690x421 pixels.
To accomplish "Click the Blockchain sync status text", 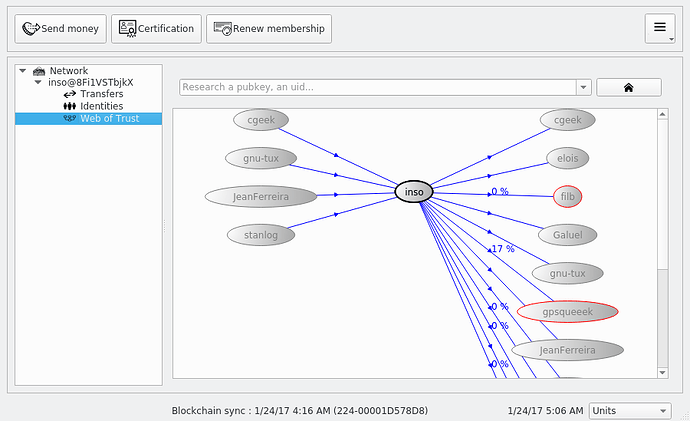I will pos(300,411).
